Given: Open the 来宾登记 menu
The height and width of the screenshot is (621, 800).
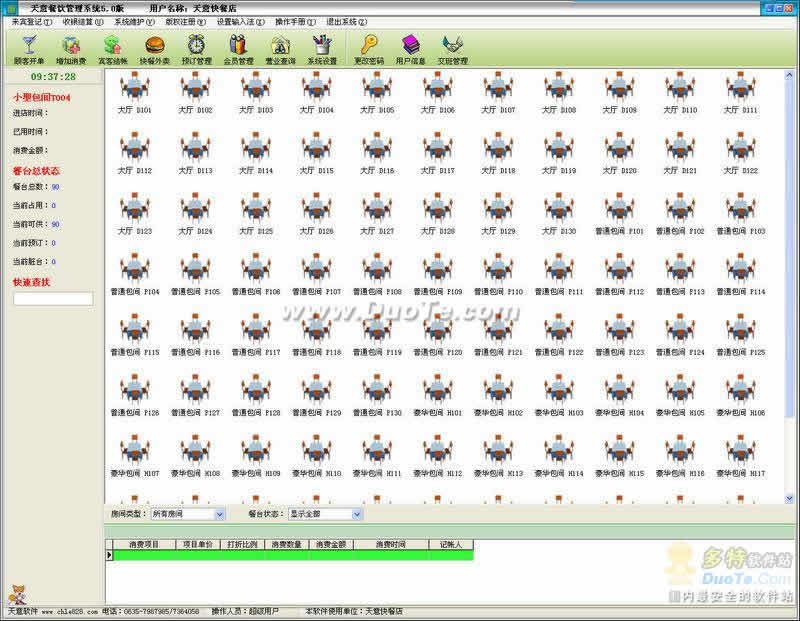Looking at the screenshot, I should pos(30,21).
